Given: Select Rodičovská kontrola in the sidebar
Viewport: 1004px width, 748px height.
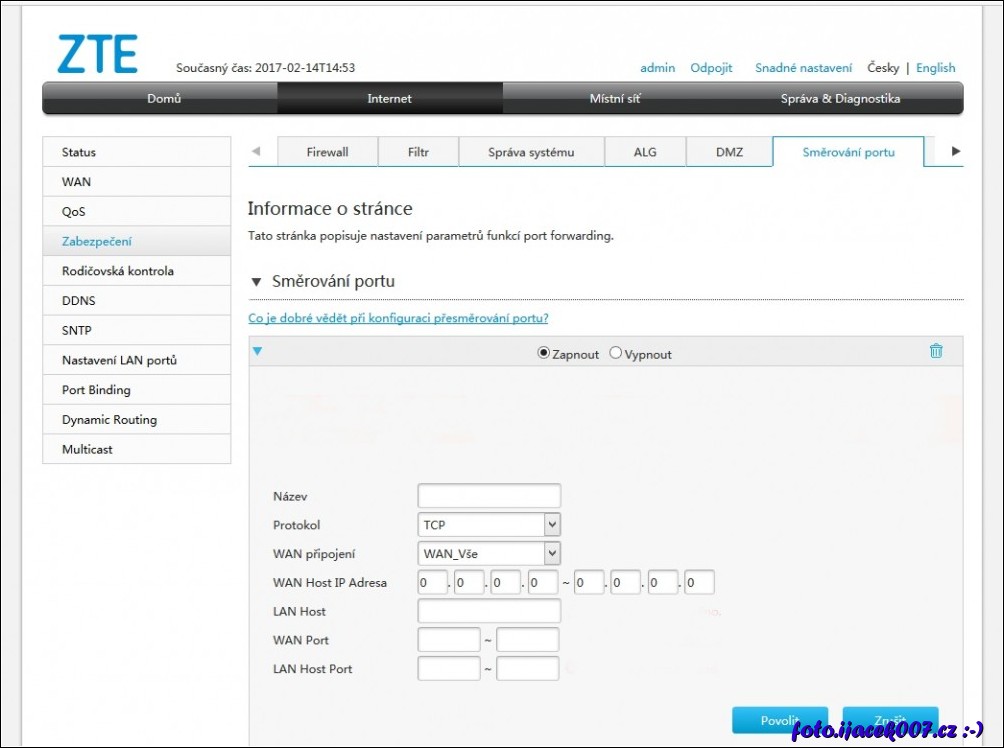Looking at the screenshot, I should pos(118,271).
